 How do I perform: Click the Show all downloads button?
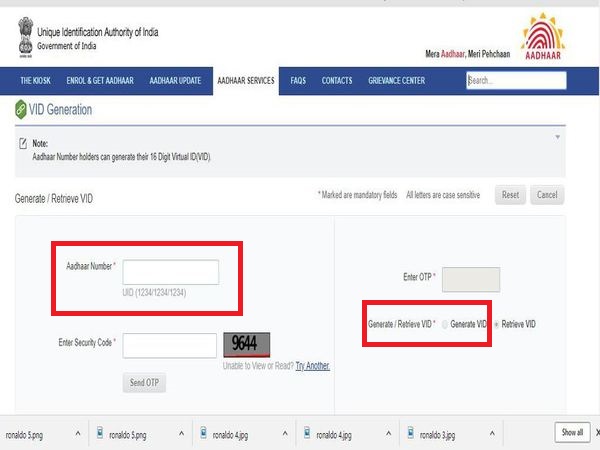pos(571,433)
